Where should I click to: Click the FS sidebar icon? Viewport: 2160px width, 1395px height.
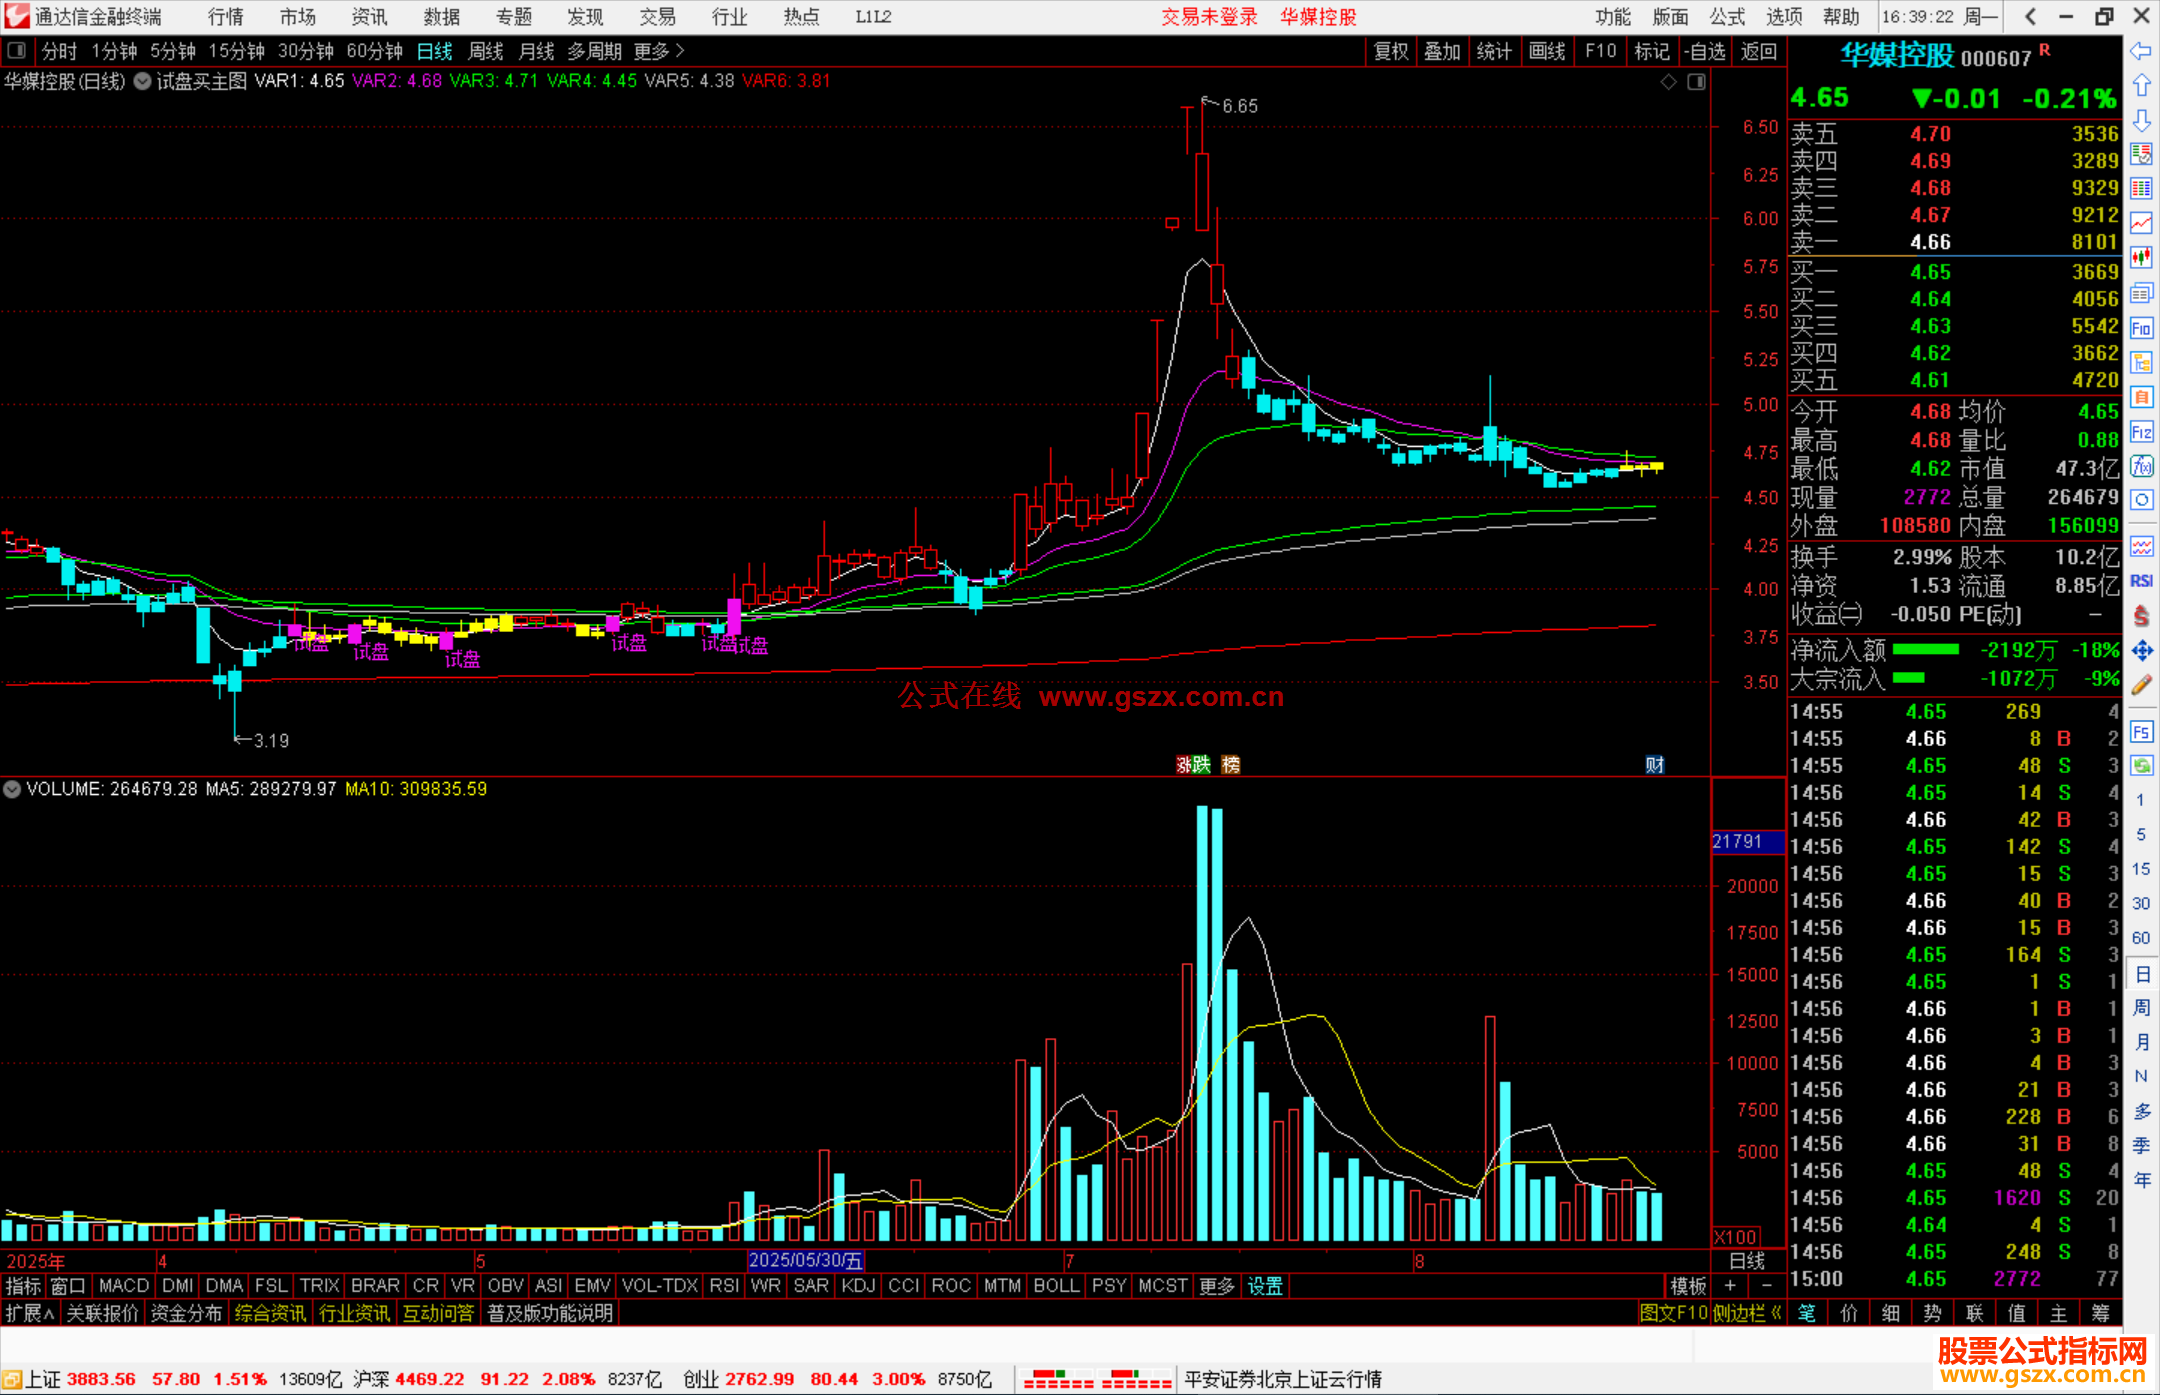point(2141,732)
